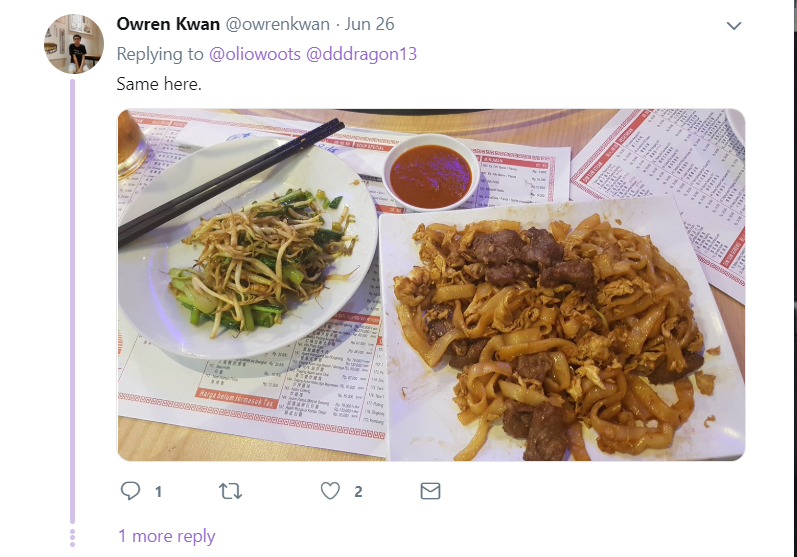This screenshot has width=797, height=557.
Task: Click the three dots below thread line
Action: 72,538
